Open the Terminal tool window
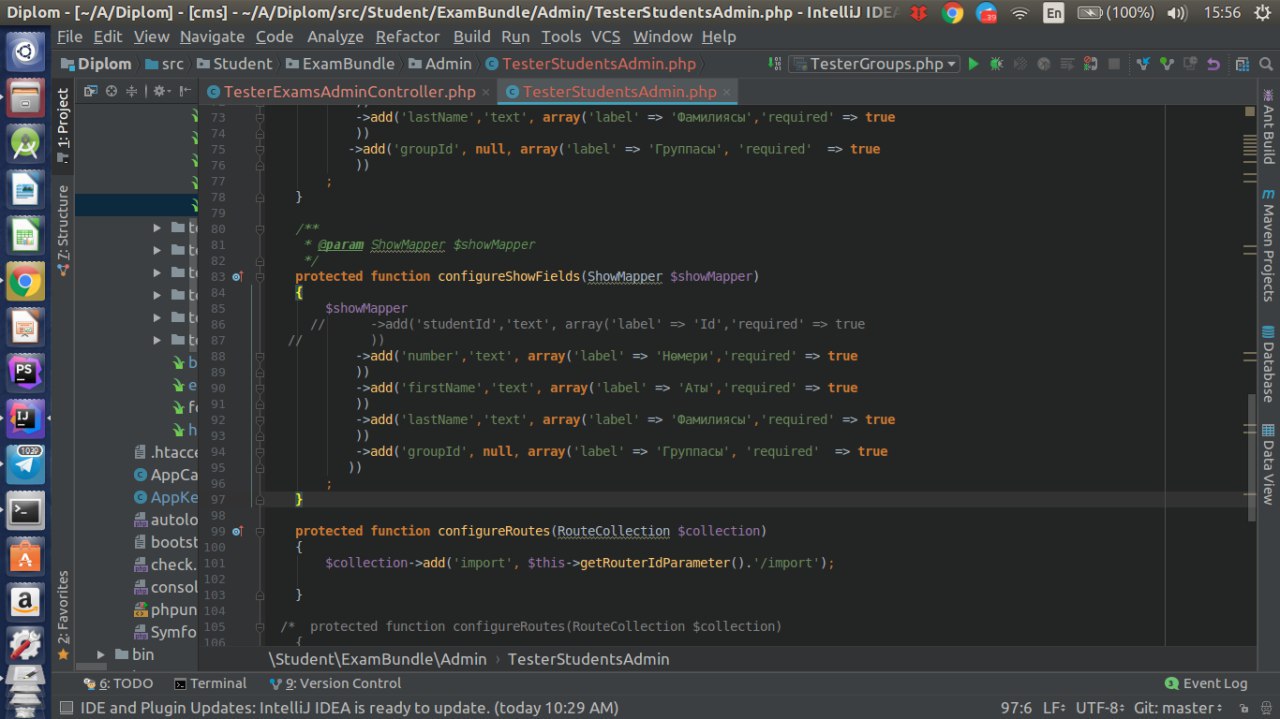The height and width of the screenshot is (719, 1280). (210, 684)
